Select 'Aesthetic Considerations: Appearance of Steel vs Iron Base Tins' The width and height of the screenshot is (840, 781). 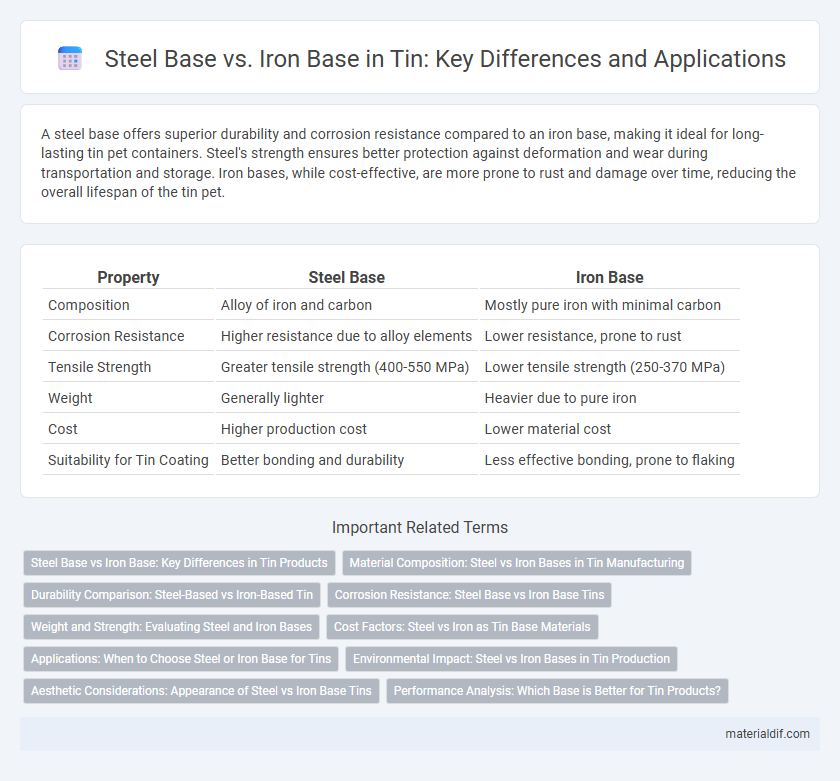pos(201,691)
